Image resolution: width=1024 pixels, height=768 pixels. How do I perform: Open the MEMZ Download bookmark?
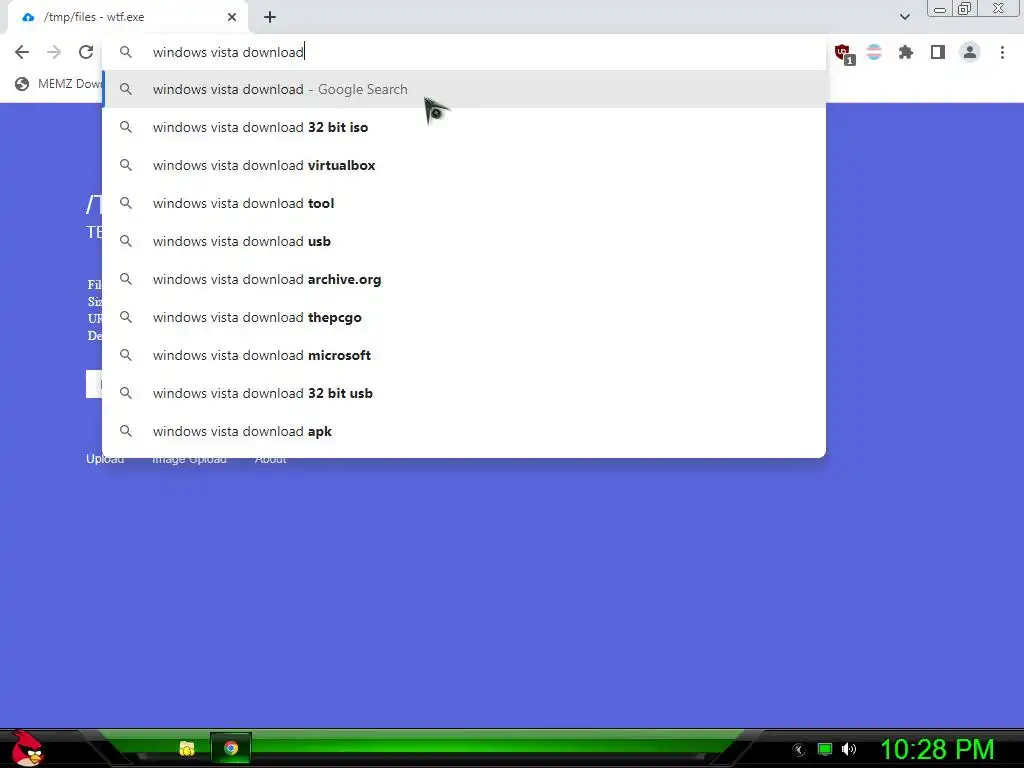click(x=59, y=84)
